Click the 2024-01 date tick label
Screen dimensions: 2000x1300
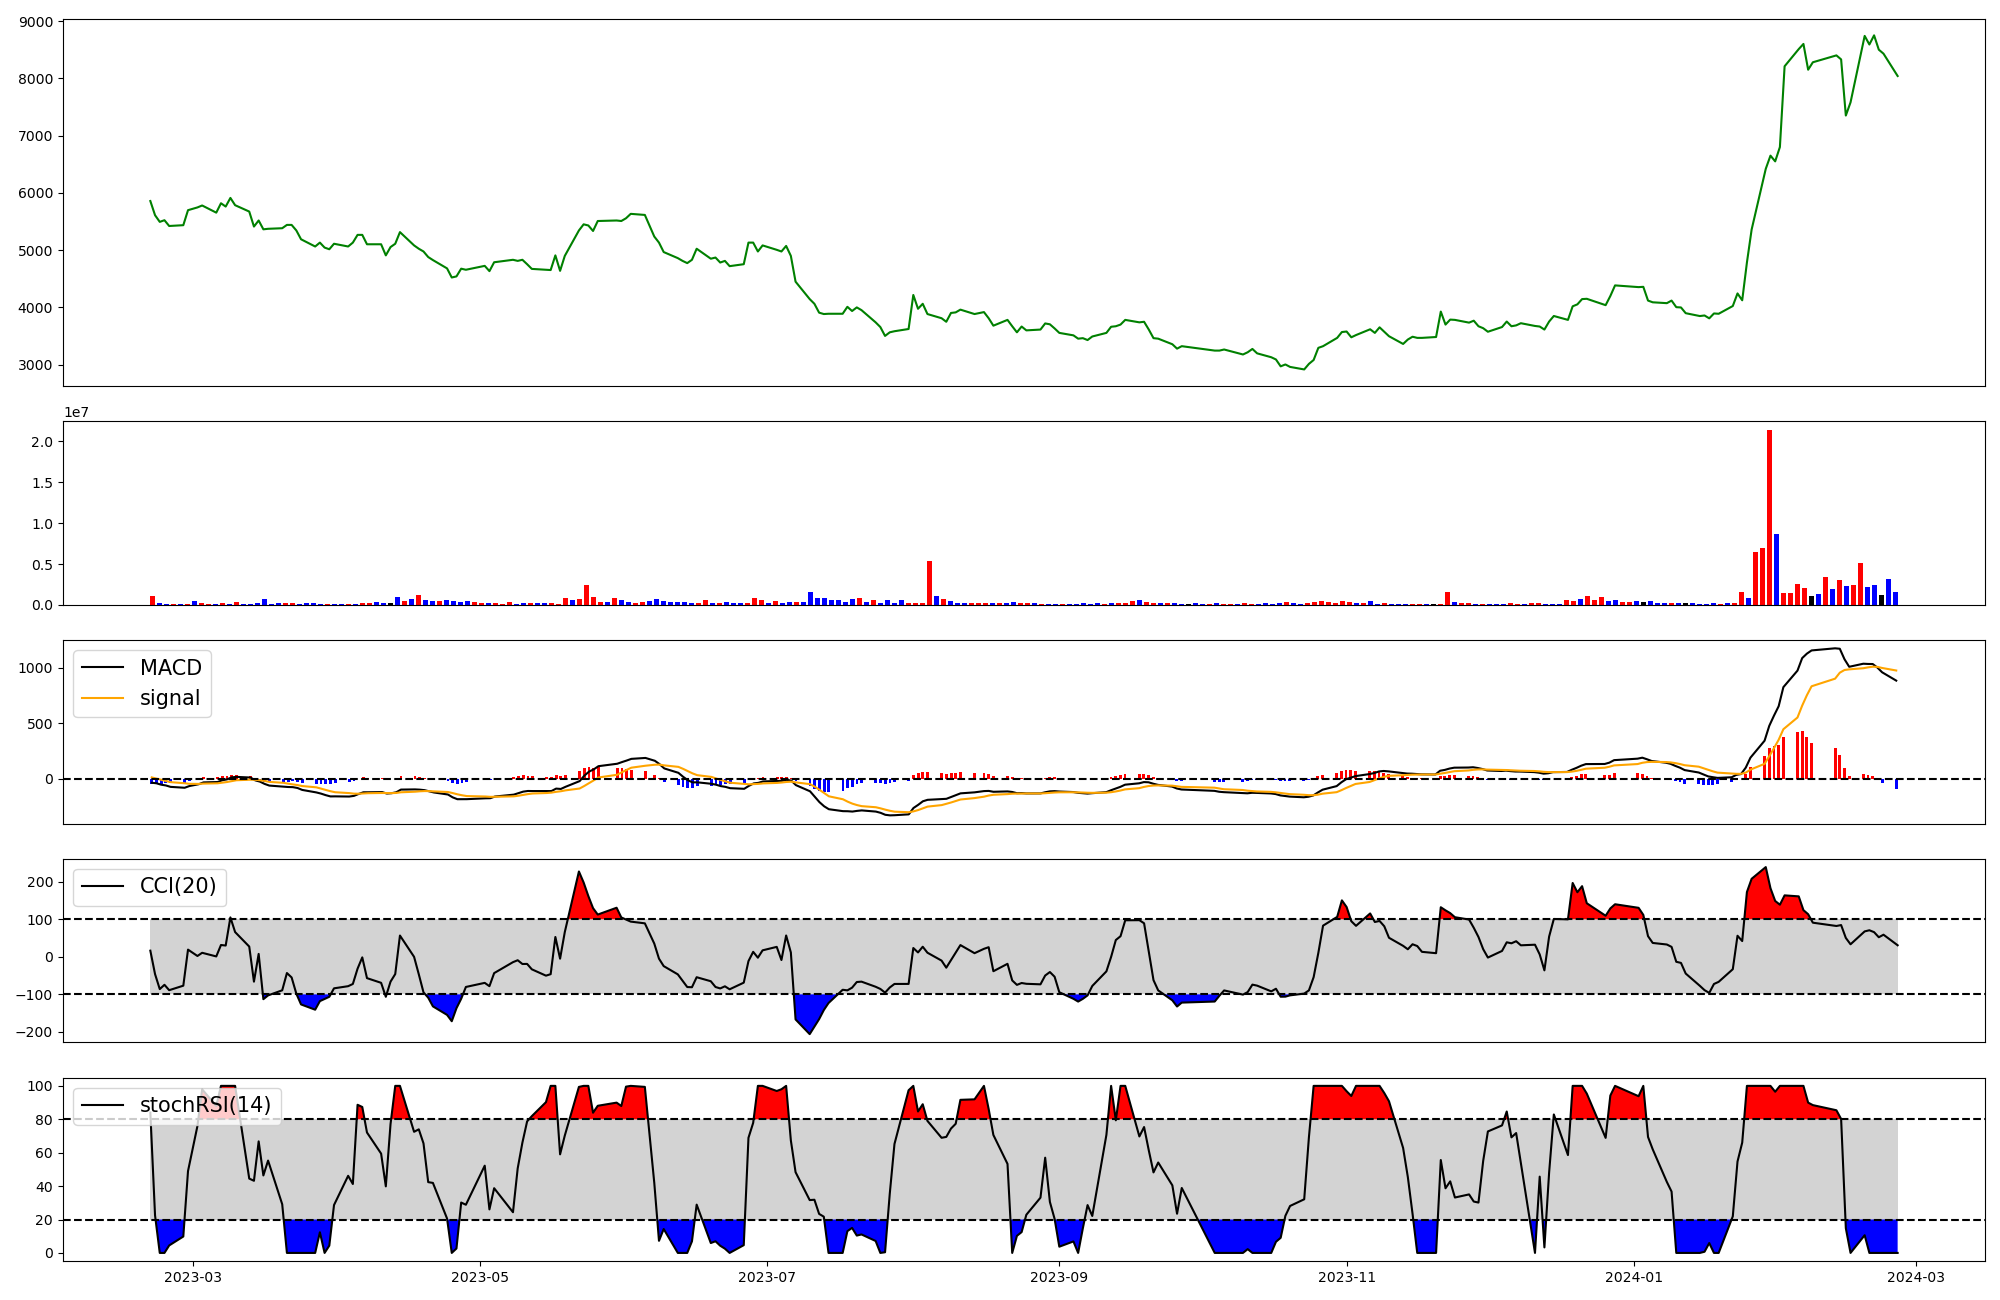pos(1634,1277)
